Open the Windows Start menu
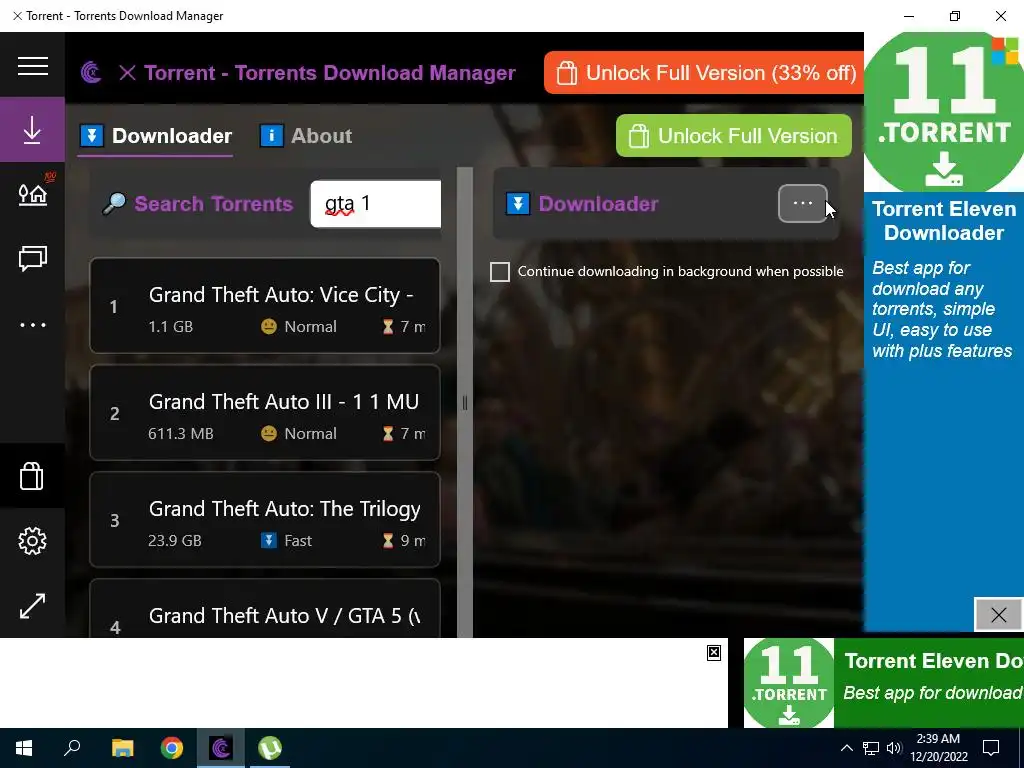This screenshot has width=1024, height=768. click(x=24, y=748)
